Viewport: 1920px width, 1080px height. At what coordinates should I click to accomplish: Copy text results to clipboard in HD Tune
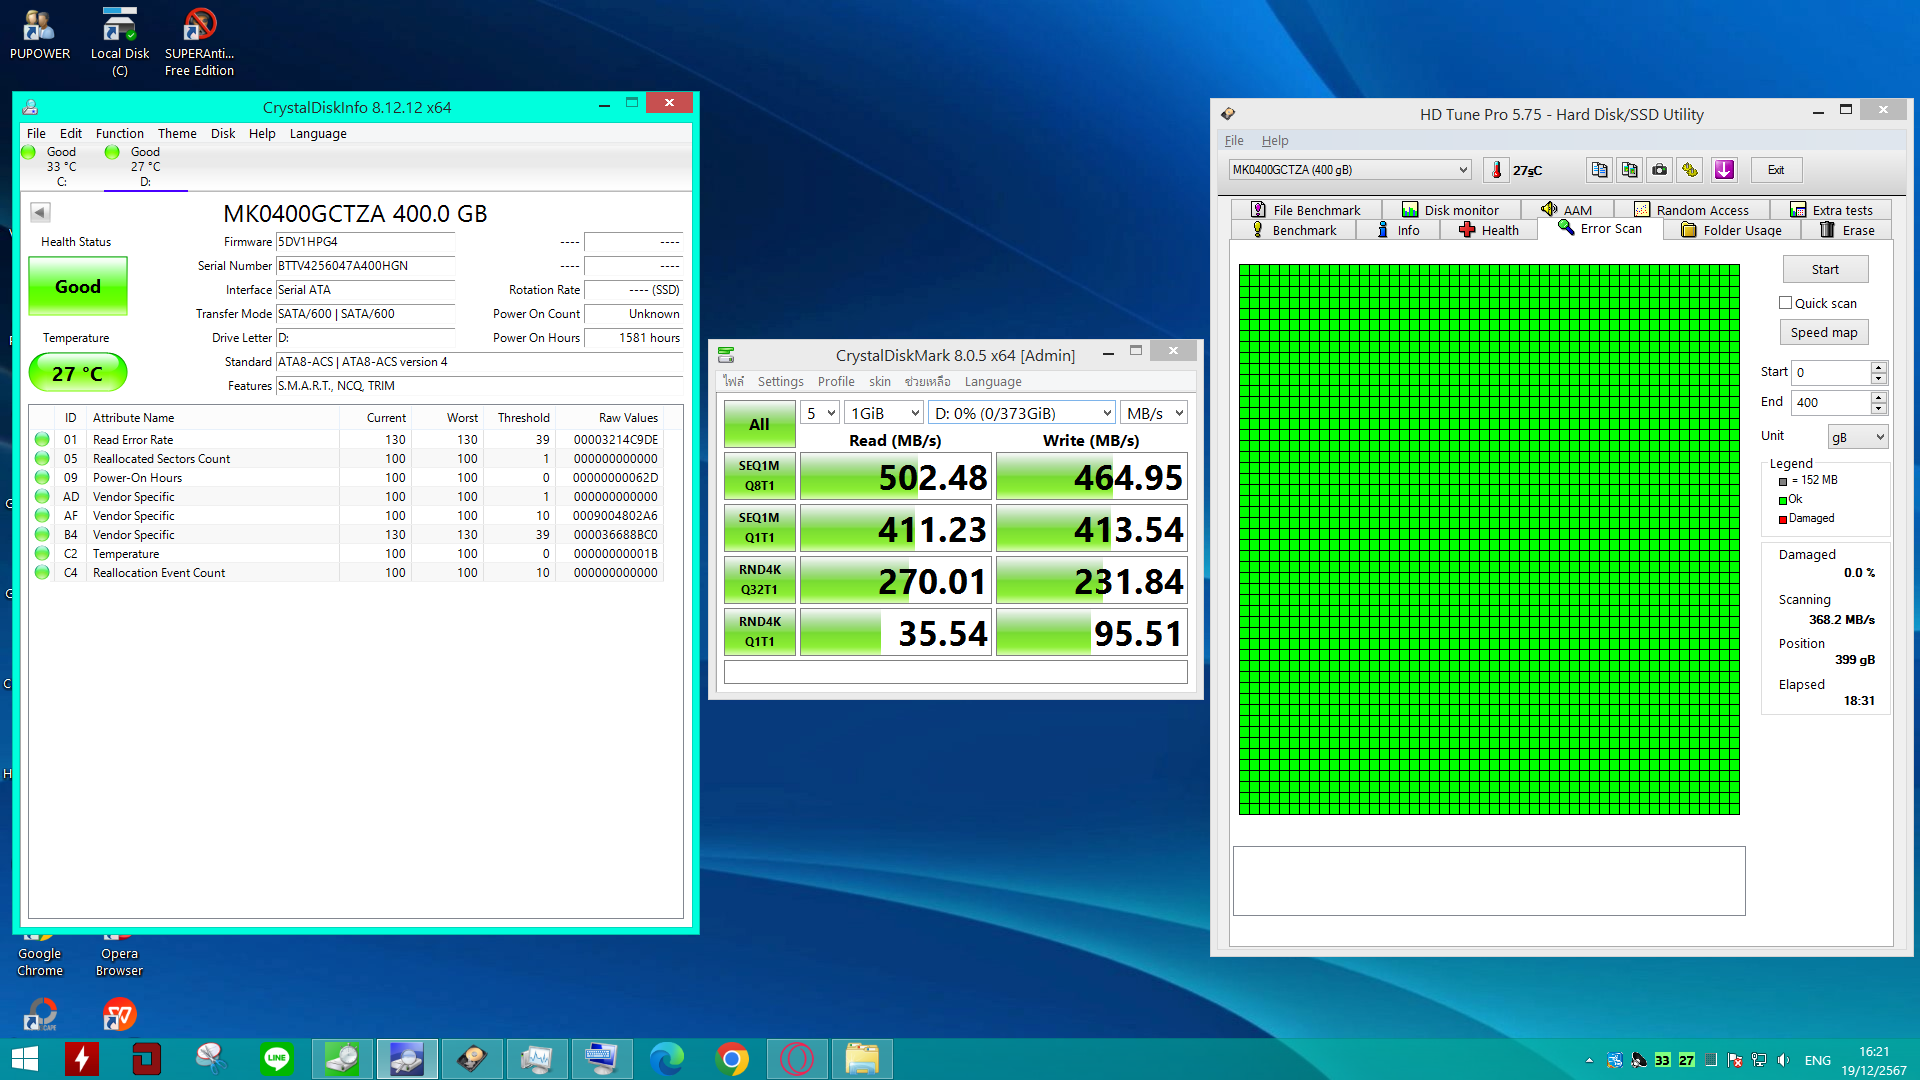pyautogui.click(x=1598, y=170)
